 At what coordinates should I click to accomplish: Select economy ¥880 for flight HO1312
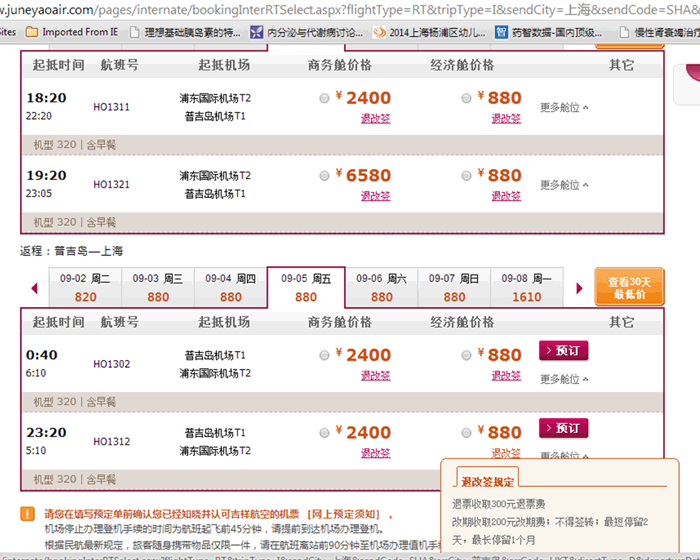(x=467, y=433)
